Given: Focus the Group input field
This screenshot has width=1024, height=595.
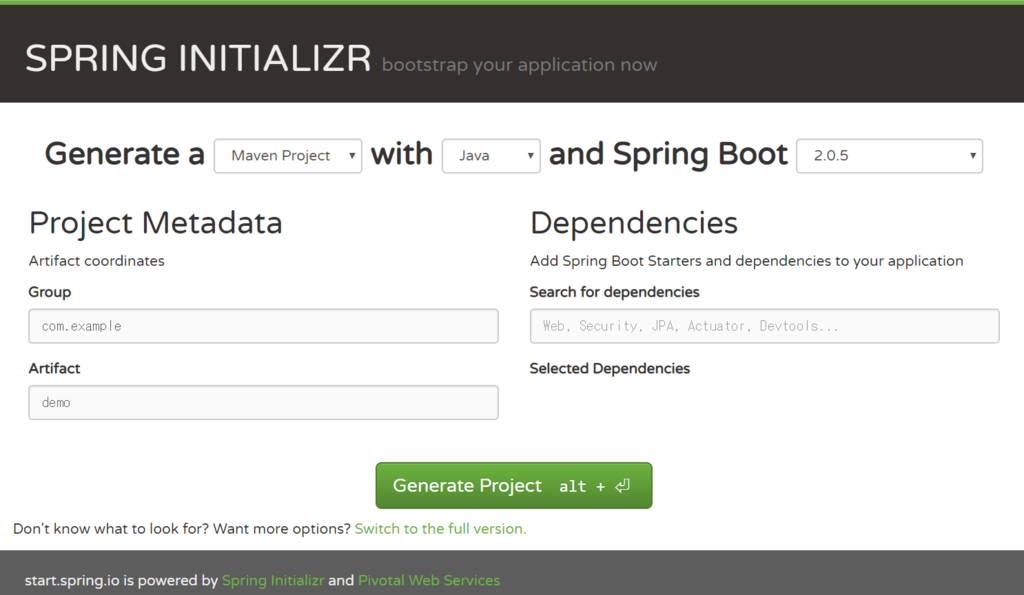Looking at the screenshot, I should (x=263, y=326).
